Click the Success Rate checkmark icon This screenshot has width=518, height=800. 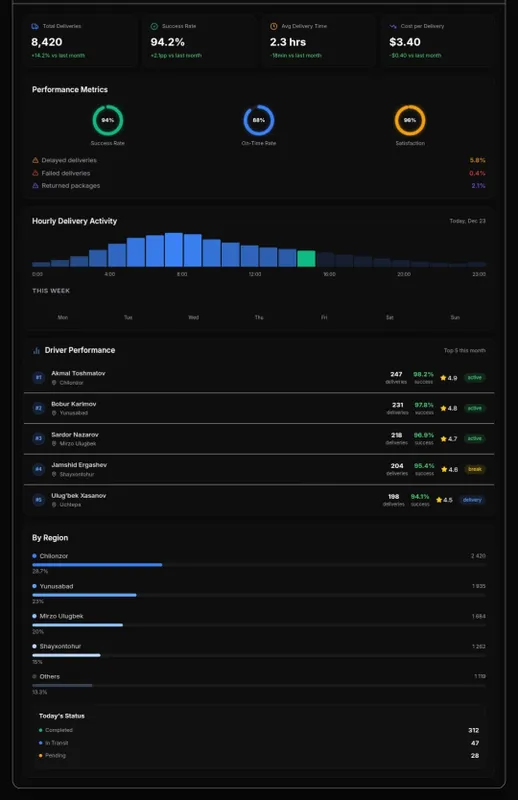154,26
